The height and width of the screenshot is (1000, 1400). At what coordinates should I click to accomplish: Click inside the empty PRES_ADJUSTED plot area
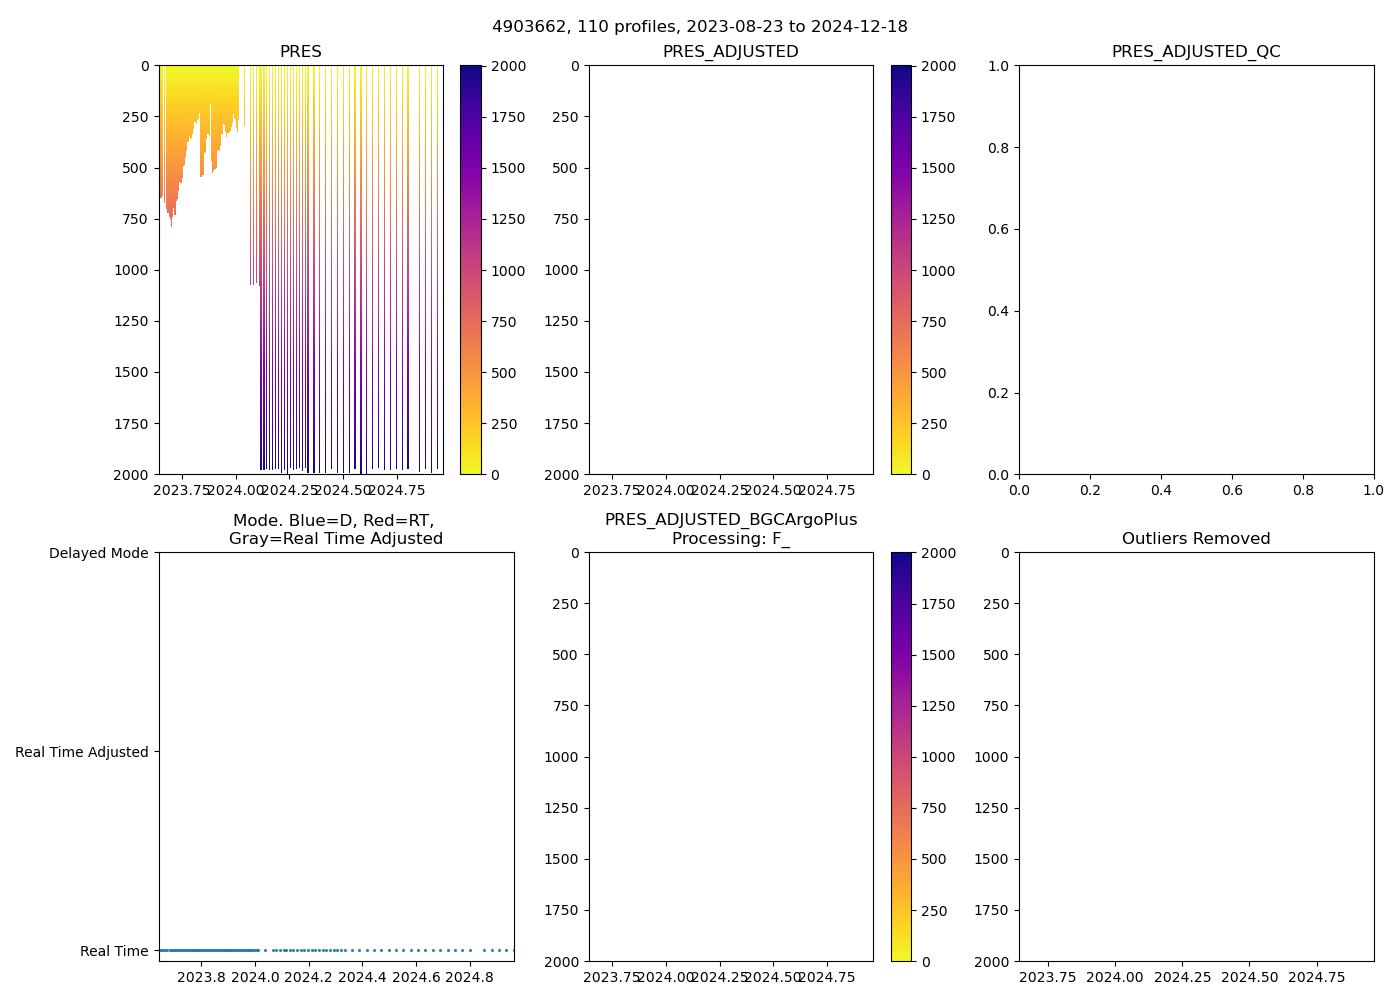(730, 270)
